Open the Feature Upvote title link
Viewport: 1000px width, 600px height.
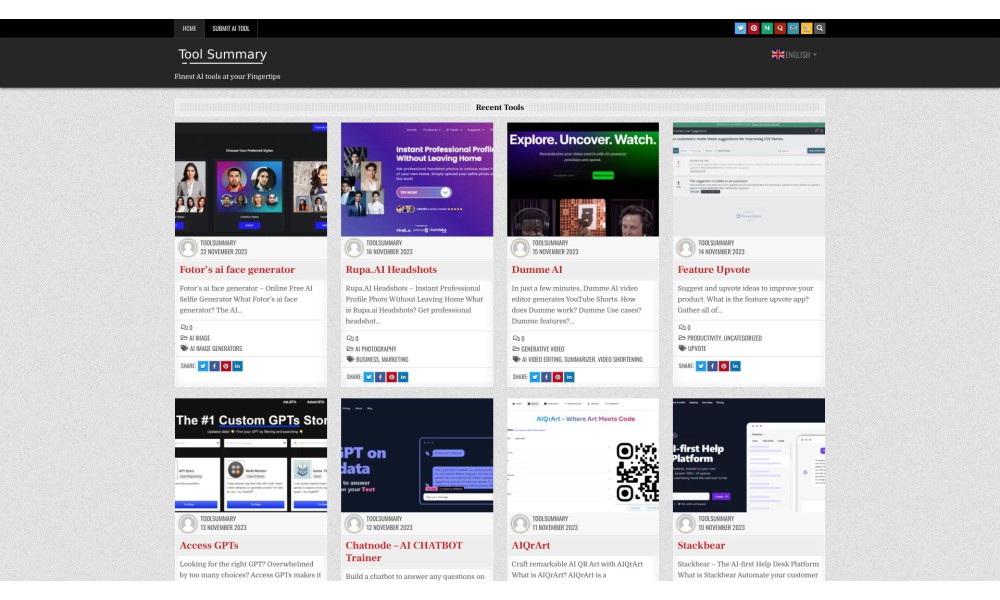(714, 270)
